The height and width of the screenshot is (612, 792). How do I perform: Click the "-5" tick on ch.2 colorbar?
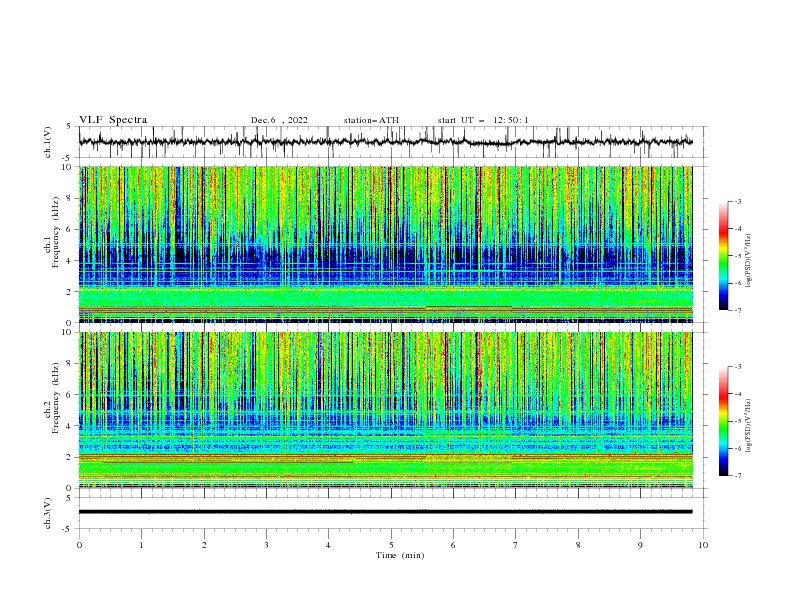[x=738, y=421]
